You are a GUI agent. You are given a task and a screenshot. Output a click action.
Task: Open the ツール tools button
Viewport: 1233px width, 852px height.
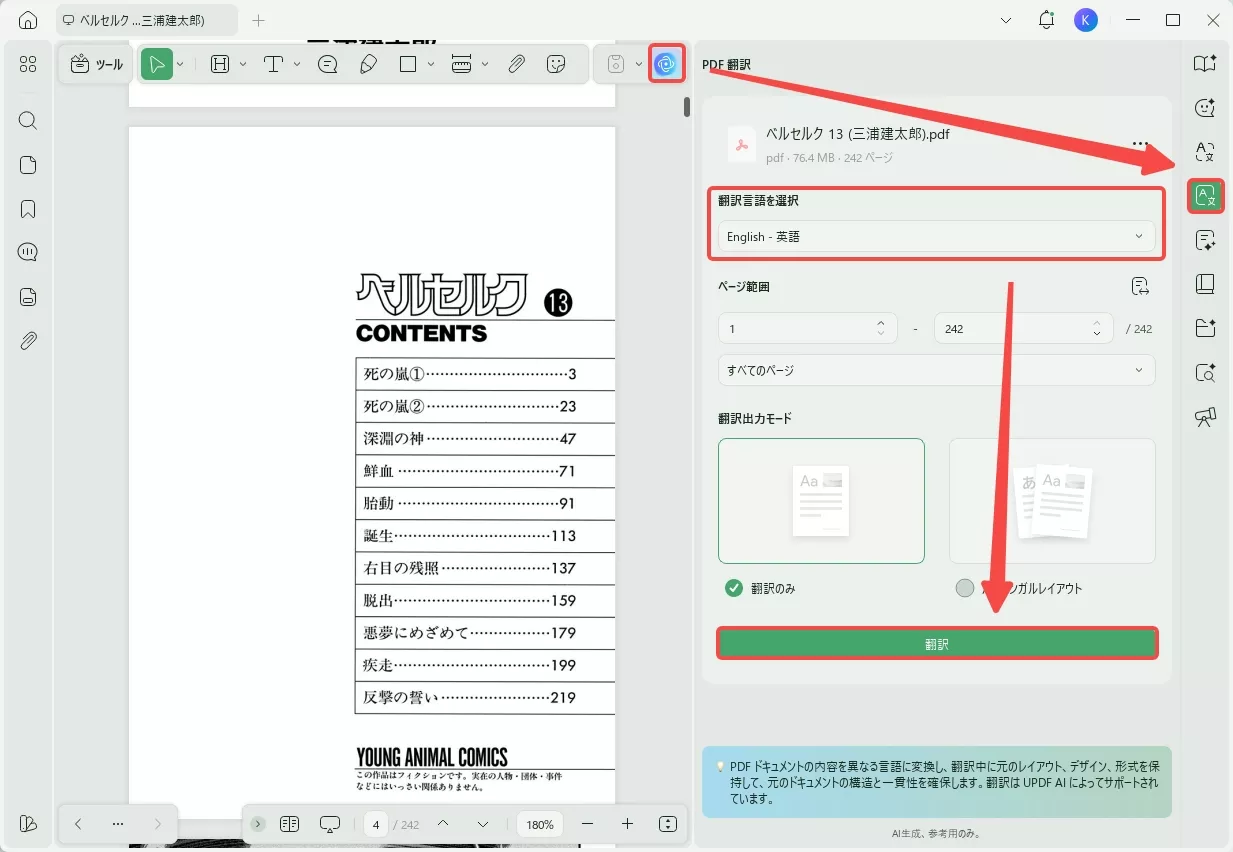coord(97,65)
